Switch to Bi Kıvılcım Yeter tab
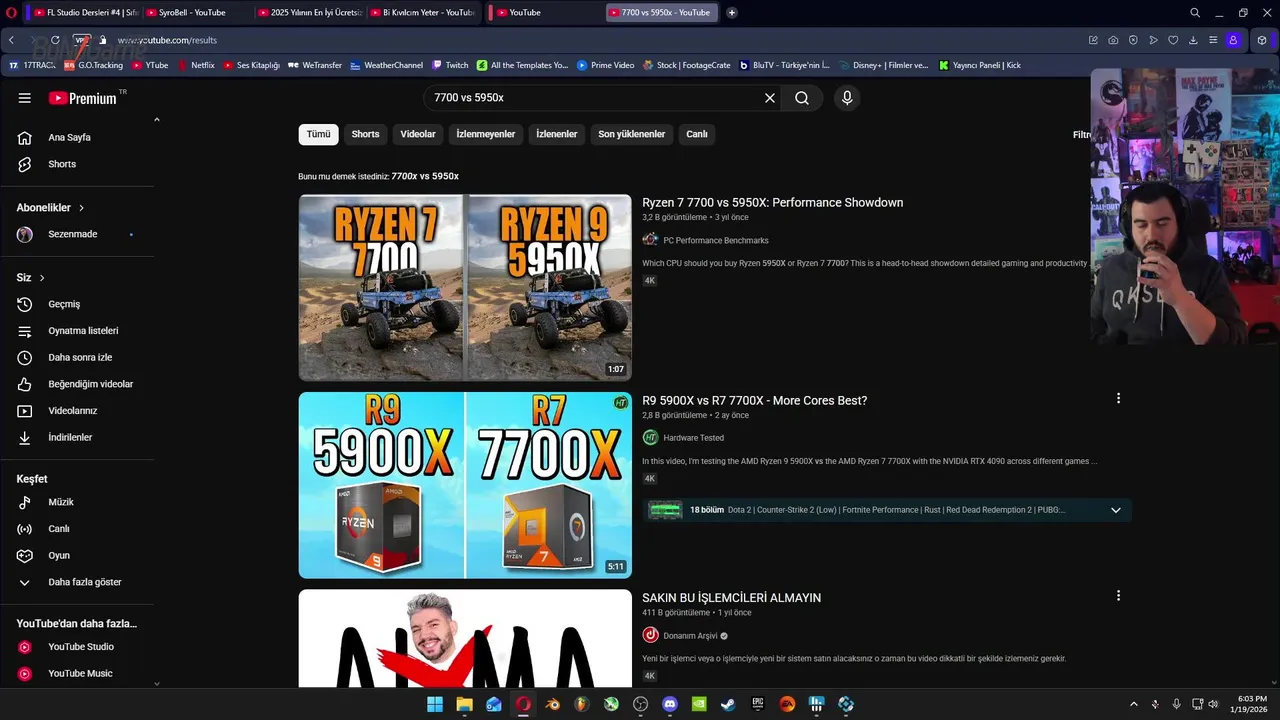1280x720 pixels. [420, 12]
